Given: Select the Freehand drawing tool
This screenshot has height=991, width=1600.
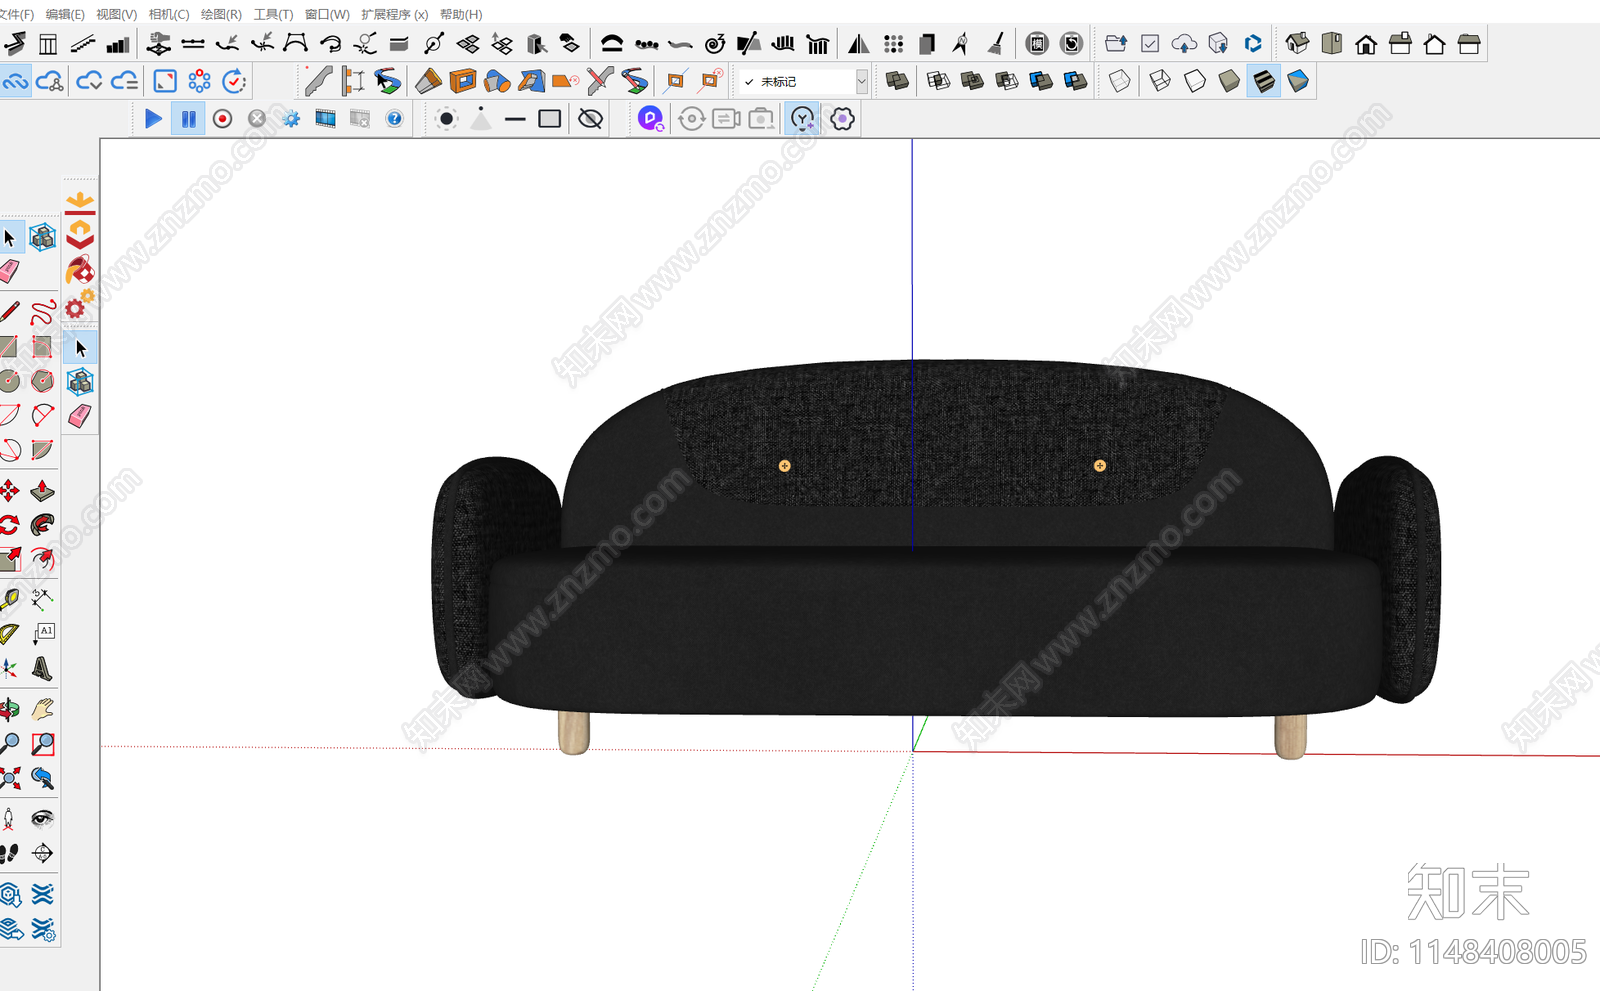Looking at the screenshot, I should coord(42,312).
